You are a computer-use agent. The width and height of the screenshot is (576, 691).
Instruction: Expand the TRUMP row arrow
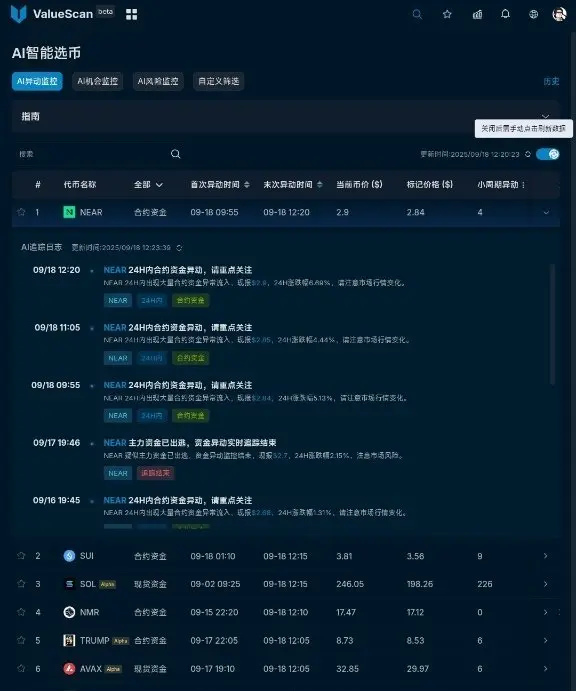coord(546,640)
